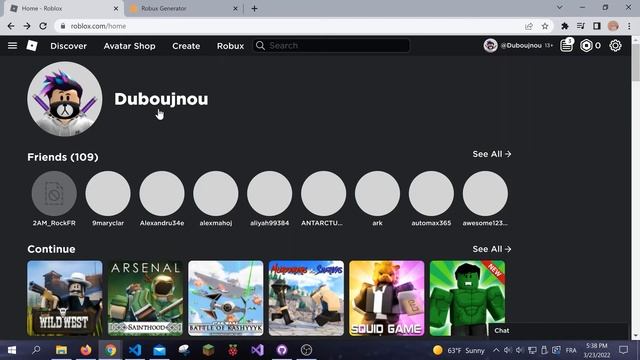
Task: Open the Chrome three-dot menu
Action: pos(629,26)
